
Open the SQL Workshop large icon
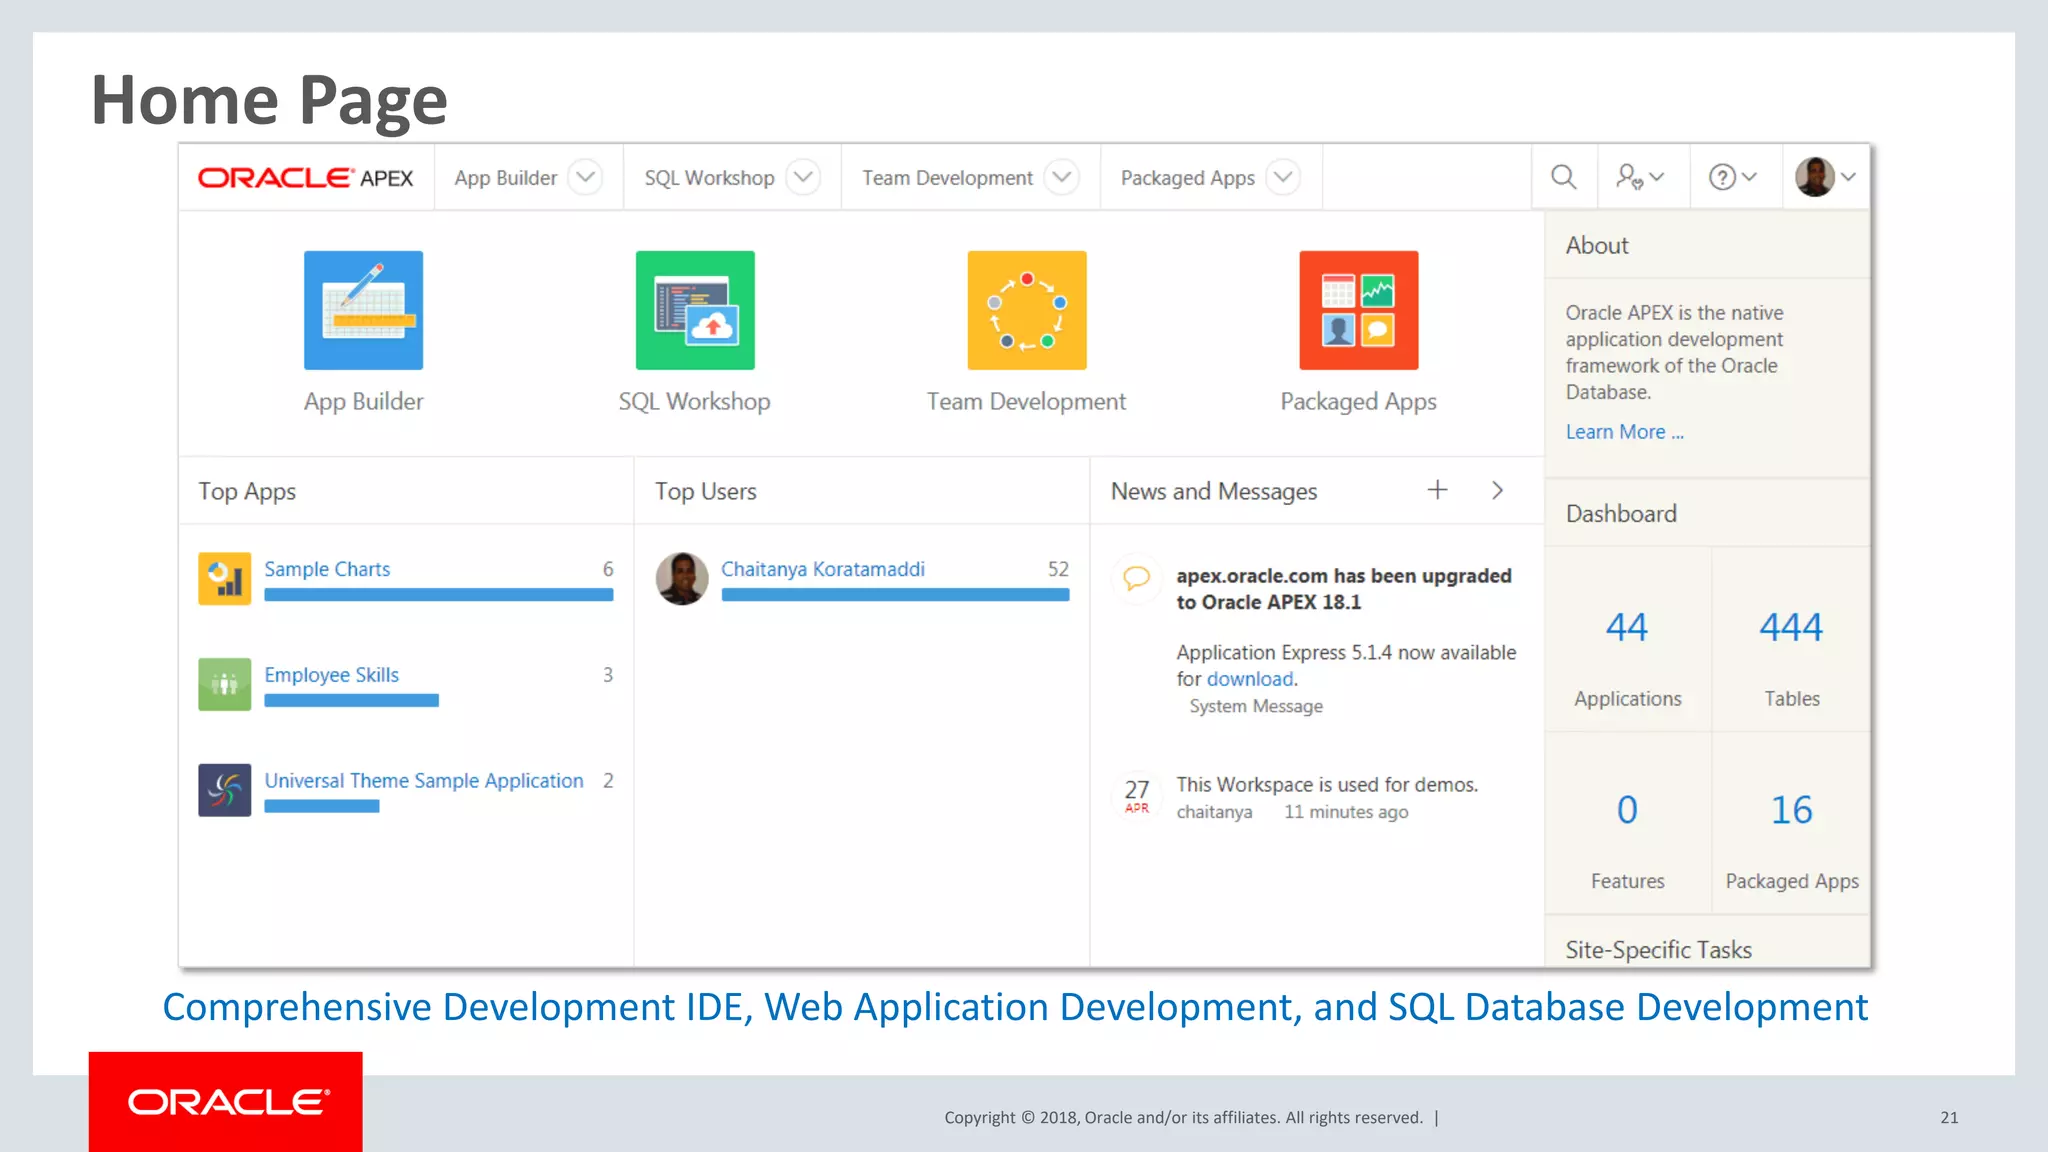(x=695, y=310)
